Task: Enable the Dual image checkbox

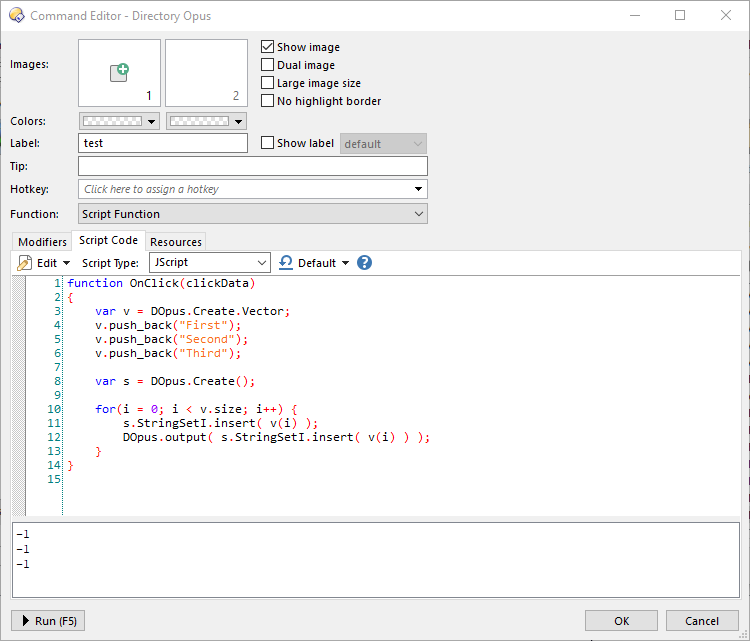Action: tap(268, 65)
